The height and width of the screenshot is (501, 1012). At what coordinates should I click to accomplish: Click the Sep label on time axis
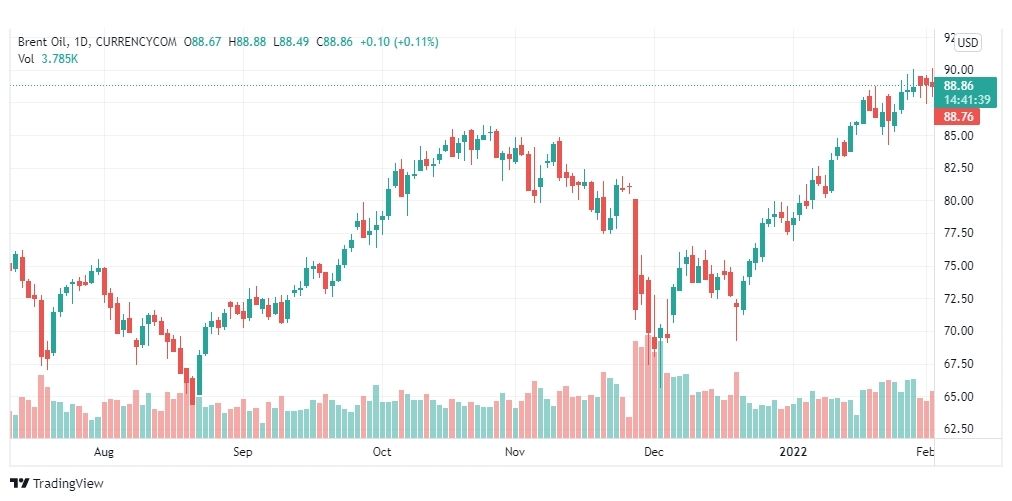pyautogui.click(x=243, y=452)
